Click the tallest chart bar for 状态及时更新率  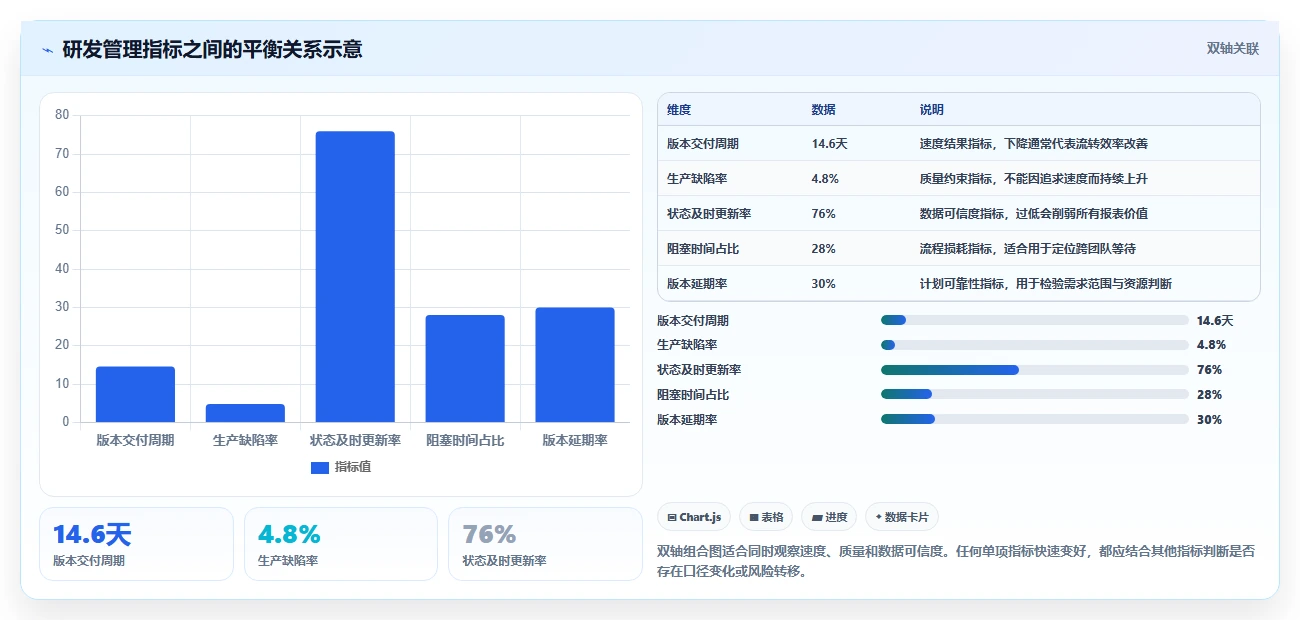(x=355, y=277)
